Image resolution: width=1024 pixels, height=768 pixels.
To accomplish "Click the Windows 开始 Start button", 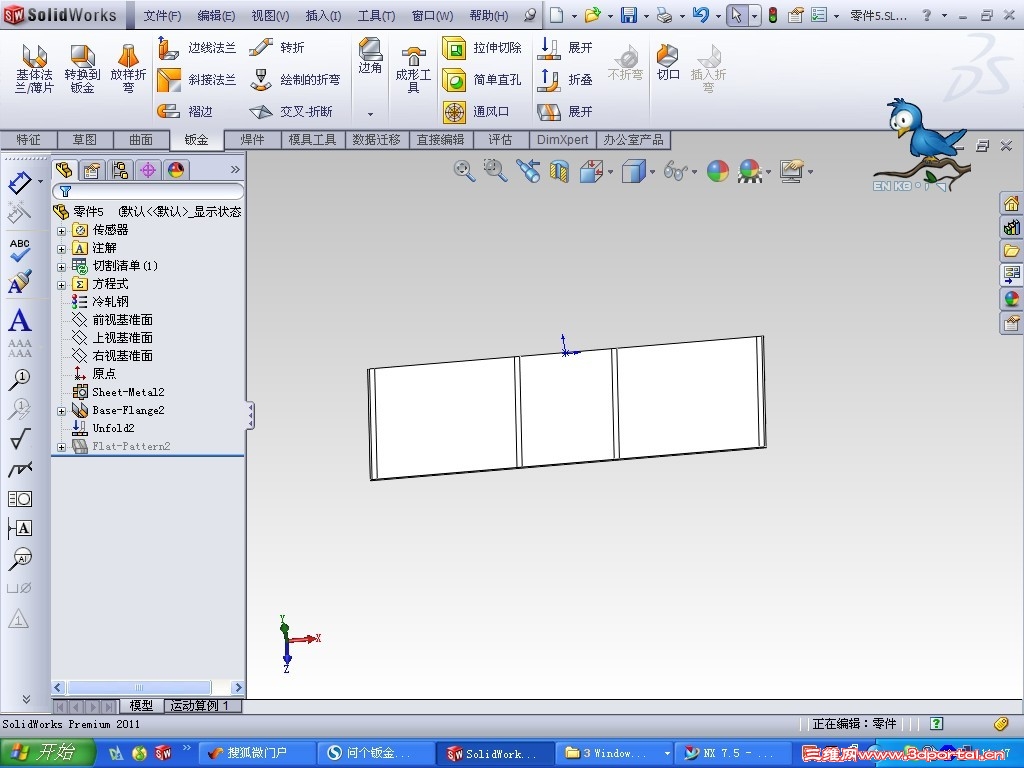I will click(47, 752).
